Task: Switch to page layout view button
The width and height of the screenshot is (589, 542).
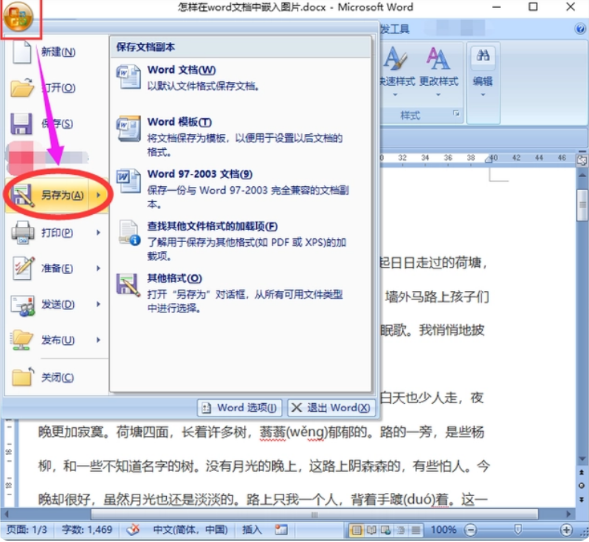Action: pyautogui.click(x=356, y=530)
